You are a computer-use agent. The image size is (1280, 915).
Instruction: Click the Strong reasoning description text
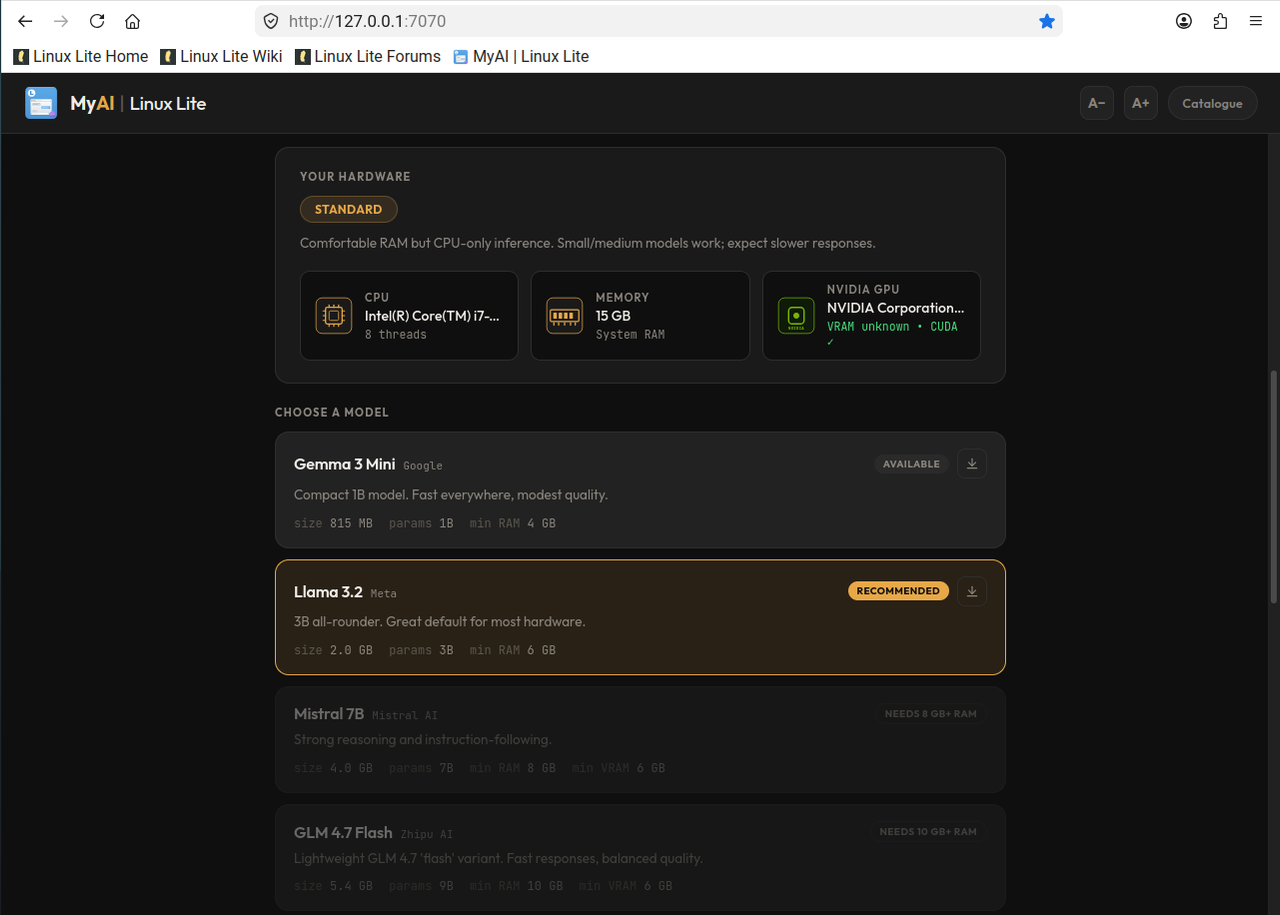pyautogui.click(x=423, y=739)
